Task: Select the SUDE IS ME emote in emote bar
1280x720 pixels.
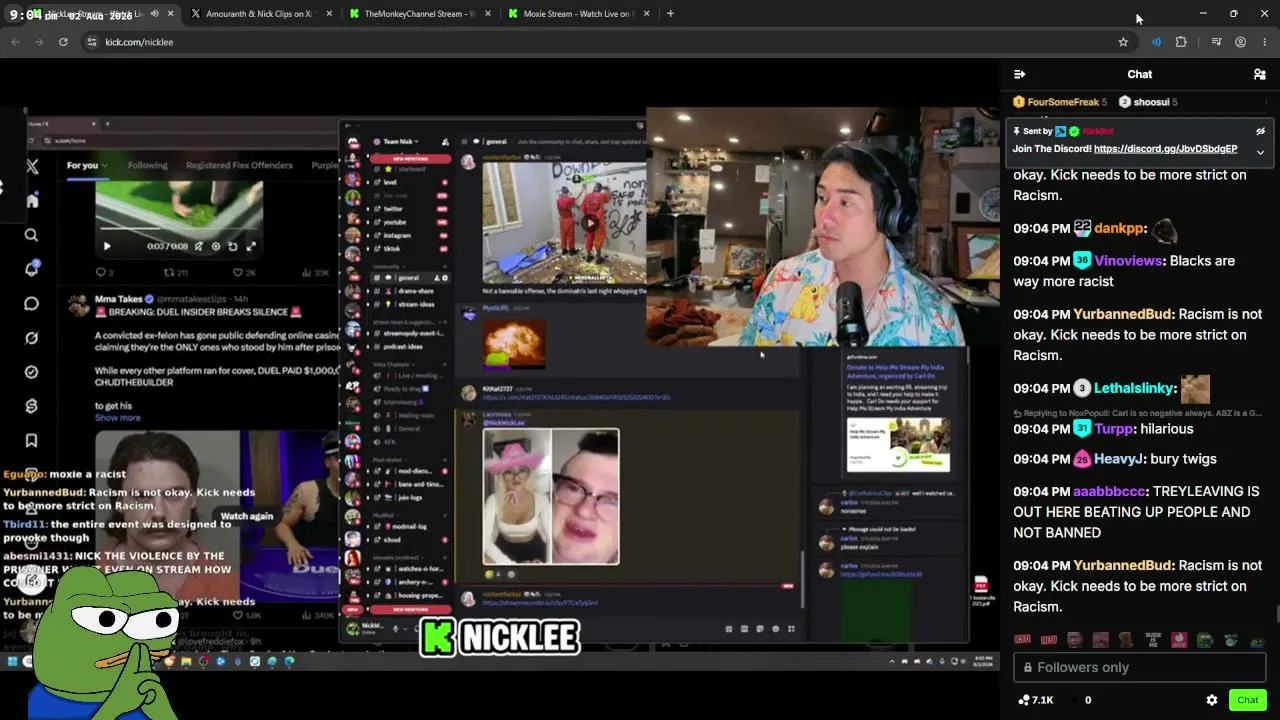Action: 1153,640
